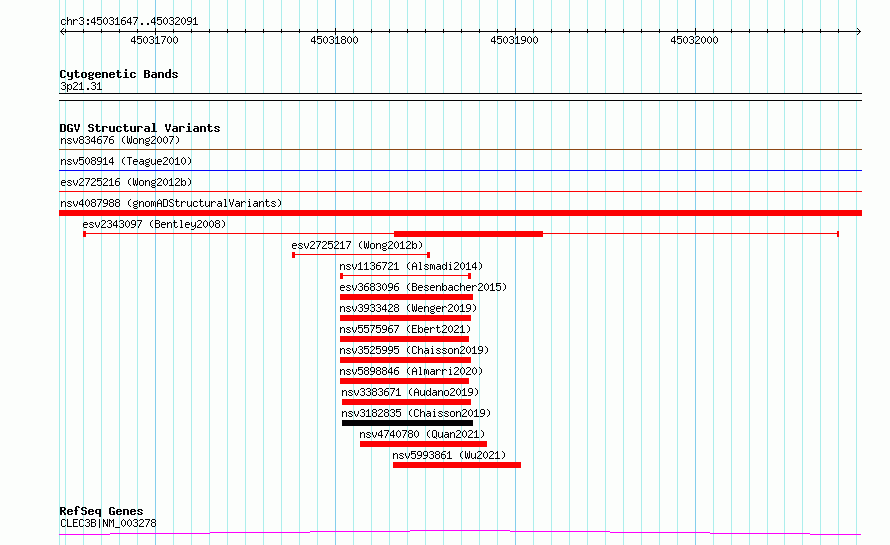Click the CLEC3B|NM_003278 gene label
This screenshot has width=890, height=545.
click(108, 523)
